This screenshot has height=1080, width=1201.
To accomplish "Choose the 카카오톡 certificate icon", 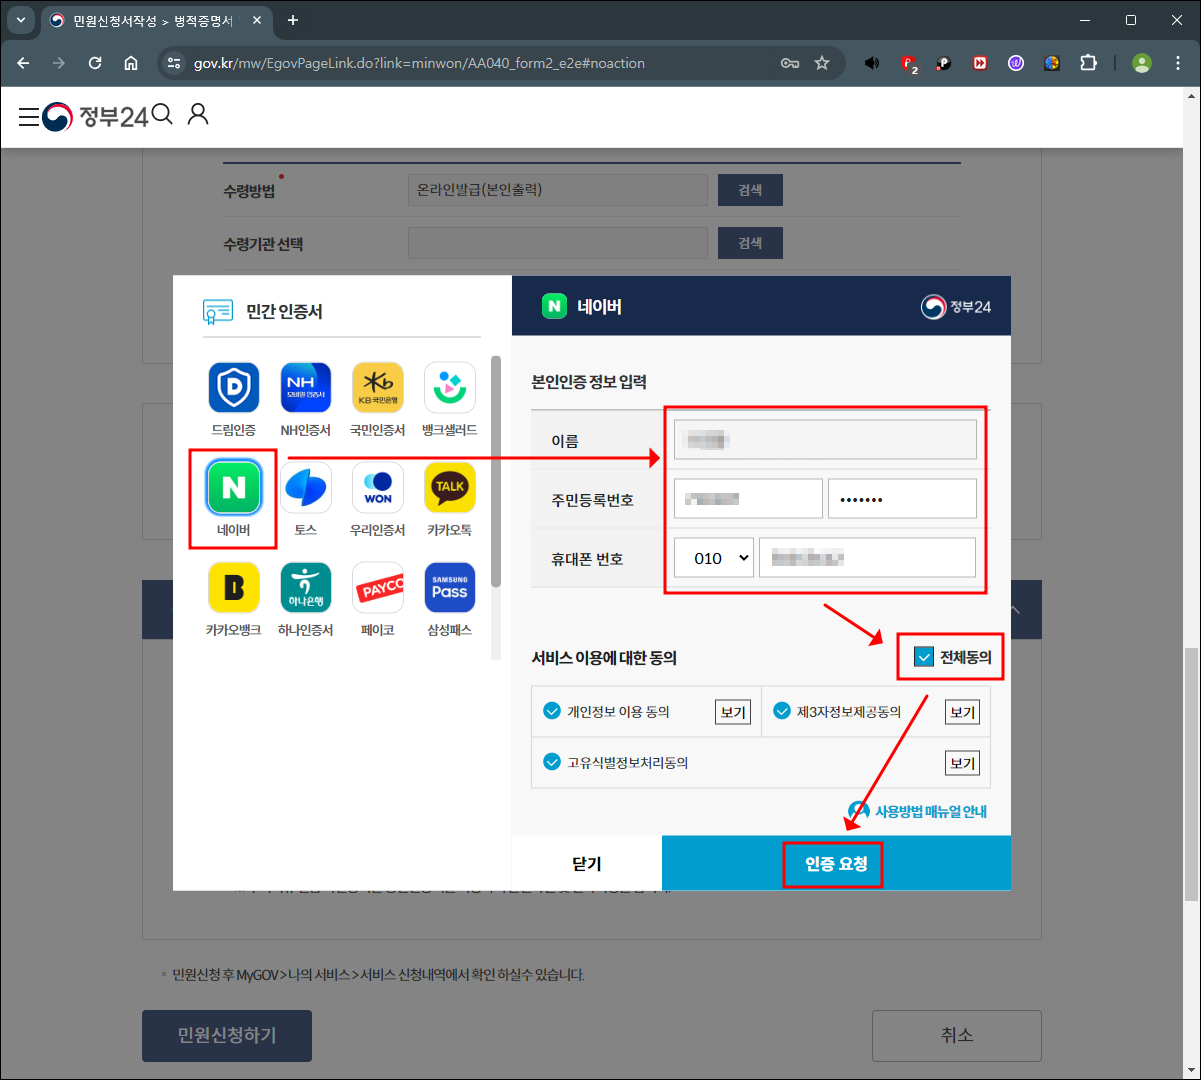I will 450,487.
